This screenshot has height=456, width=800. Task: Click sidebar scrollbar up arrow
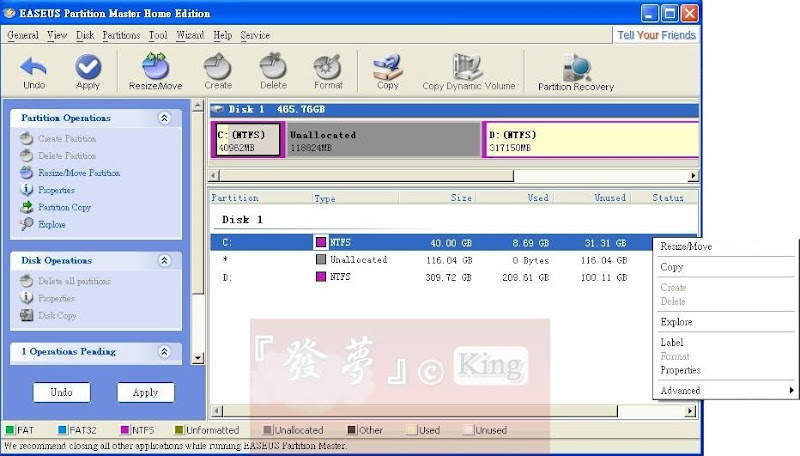click(x=198, y=106)
